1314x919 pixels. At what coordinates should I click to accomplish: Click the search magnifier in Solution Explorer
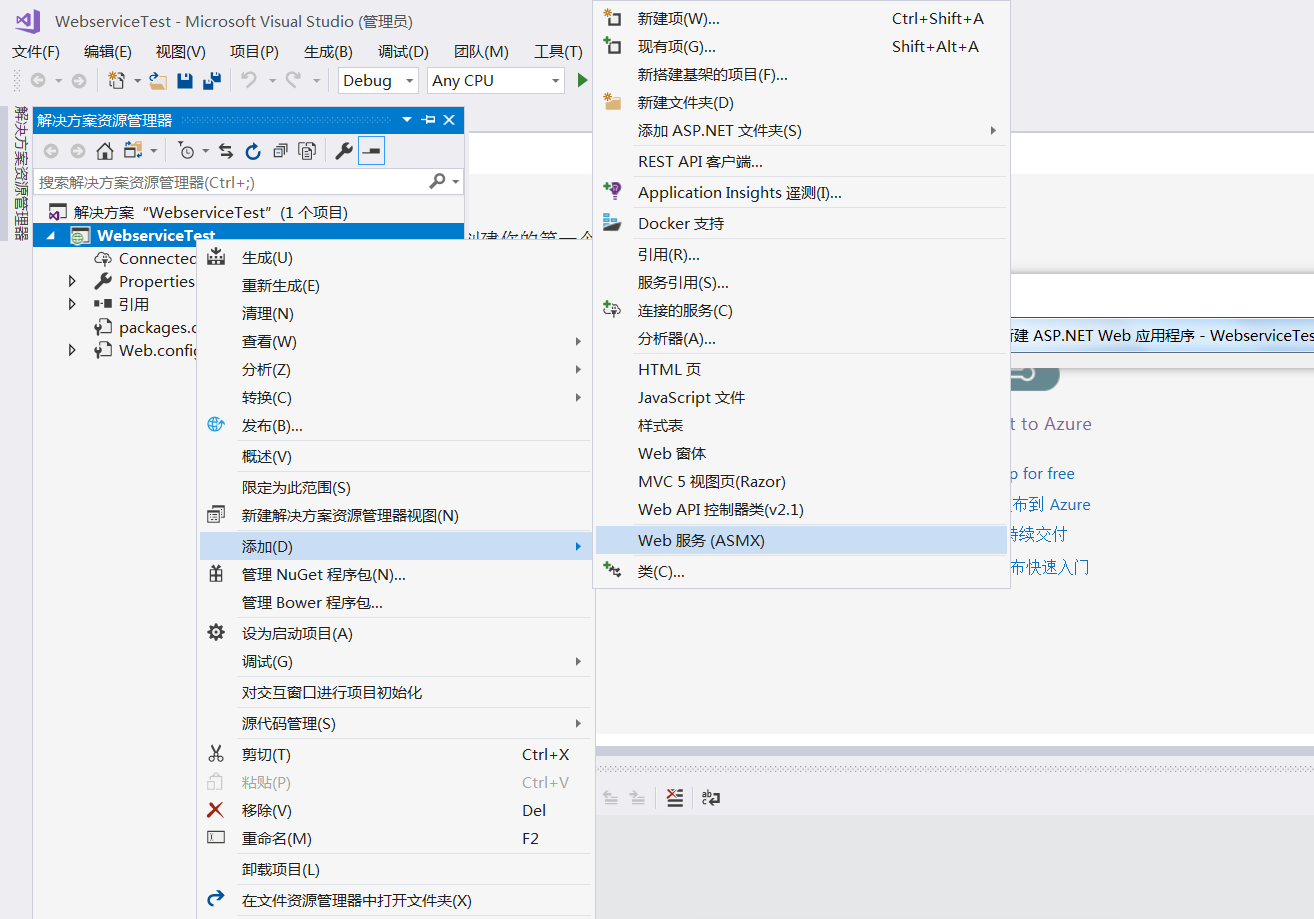(437, 181)
